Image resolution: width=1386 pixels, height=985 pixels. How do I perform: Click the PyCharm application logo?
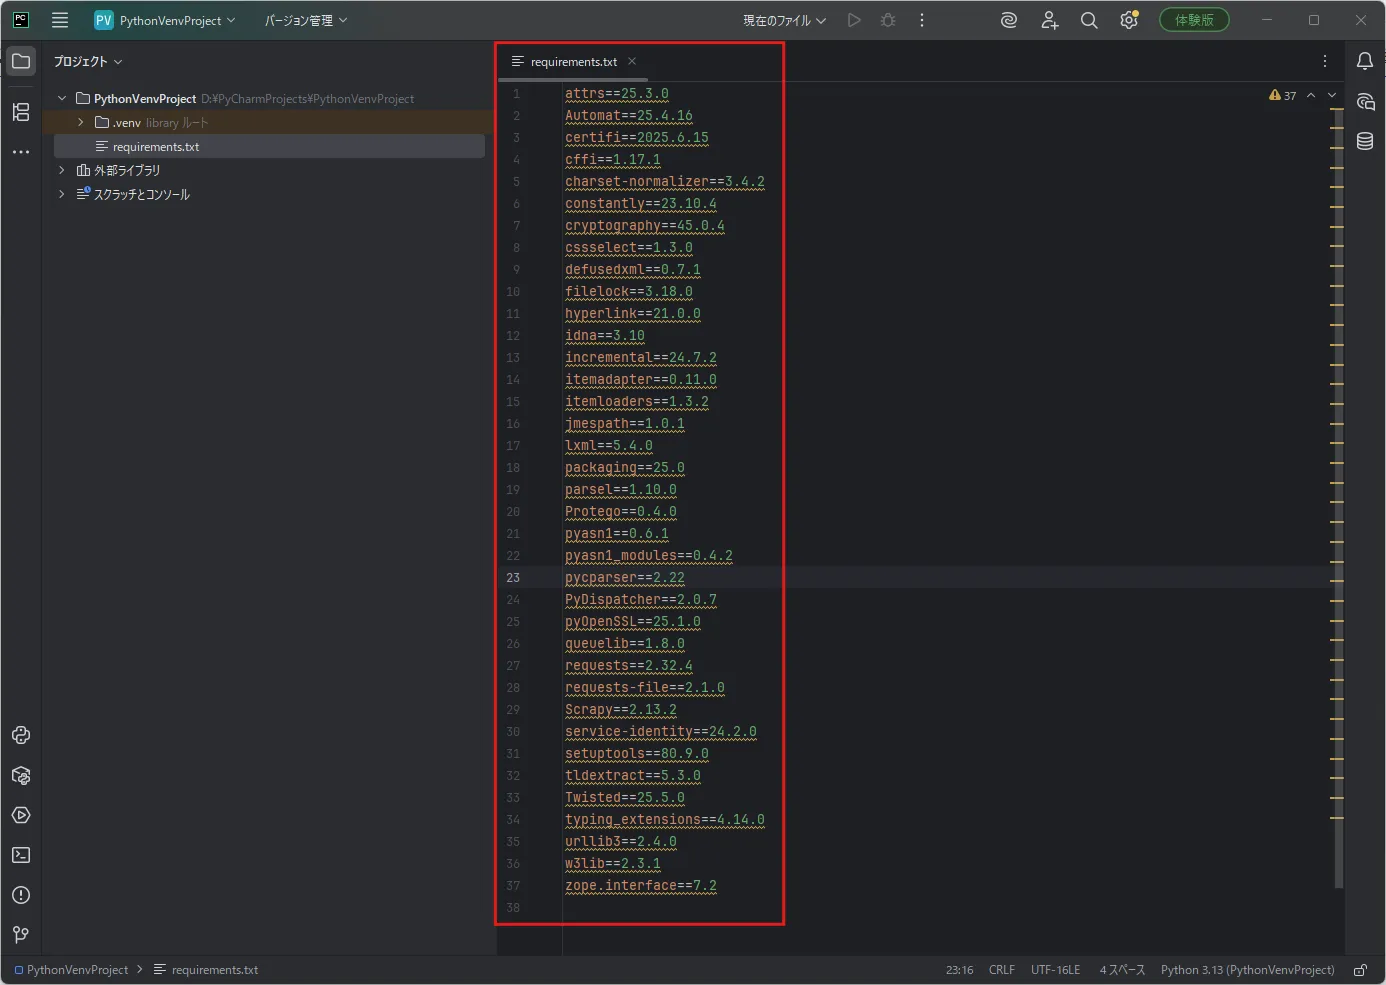21,20
